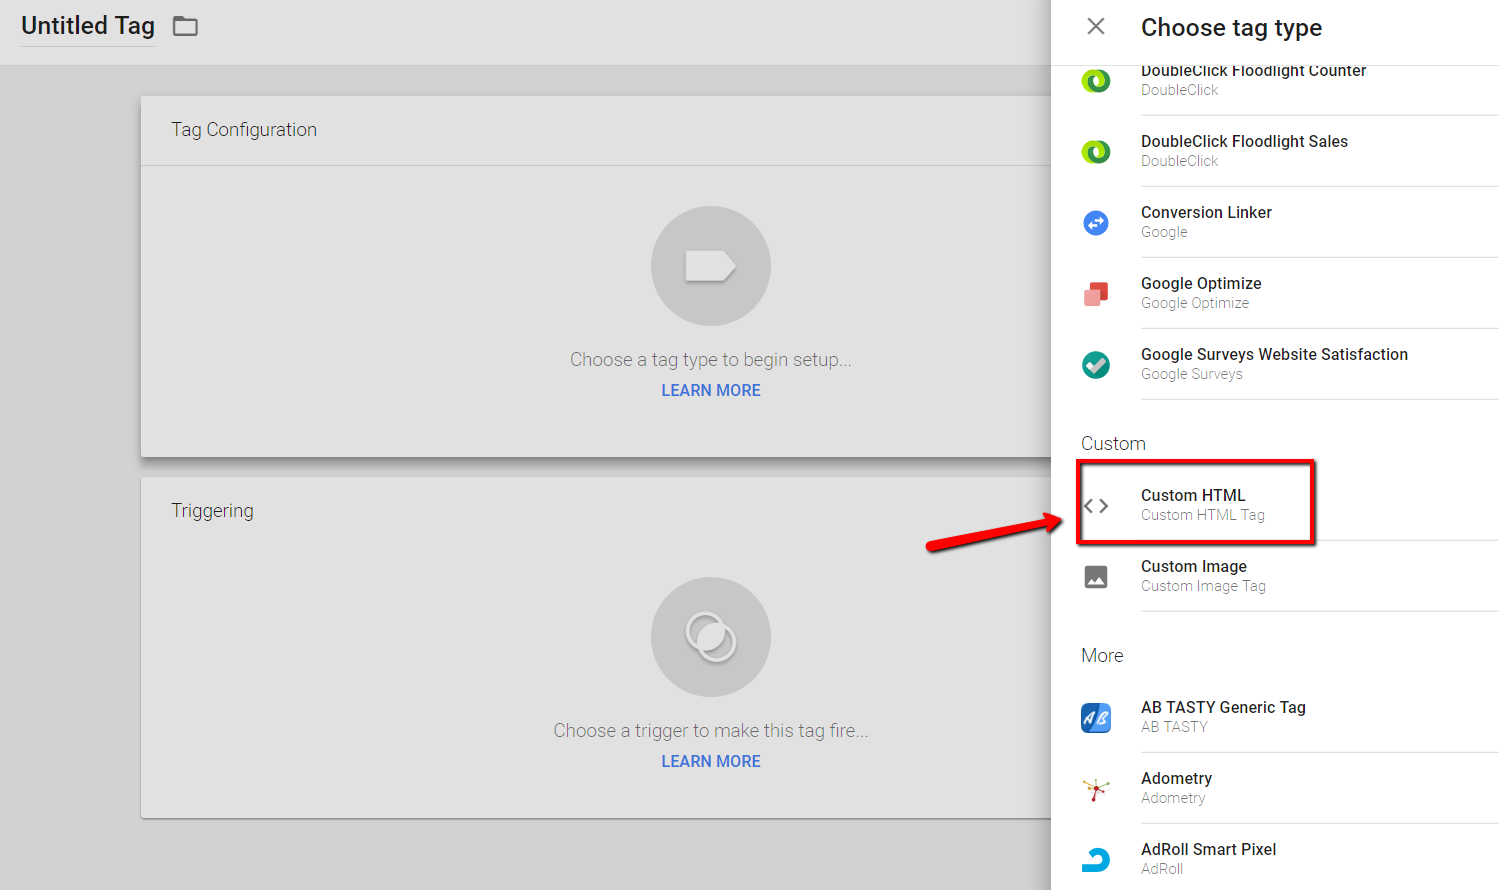
Task: Close the Choose tag type panel
Action: coord(1096,26)
